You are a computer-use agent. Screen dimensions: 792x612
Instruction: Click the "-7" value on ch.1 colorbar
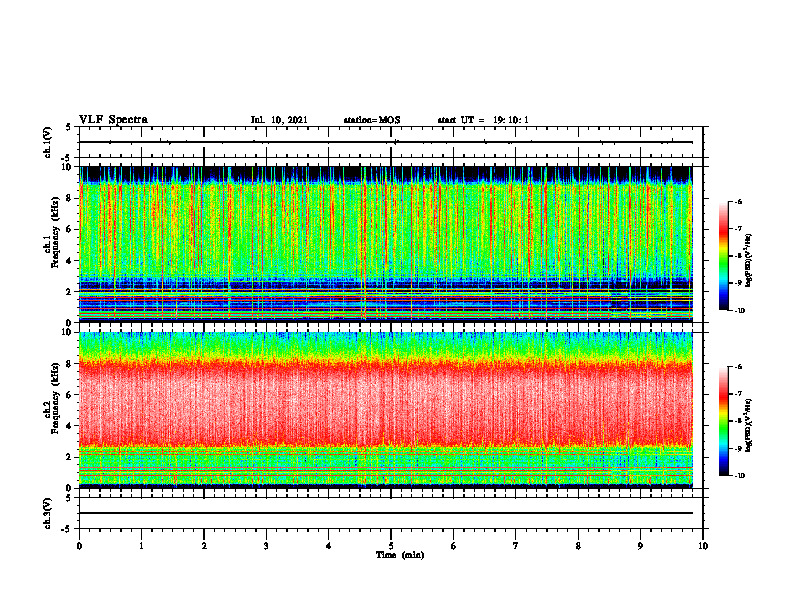tap(738, 229)
